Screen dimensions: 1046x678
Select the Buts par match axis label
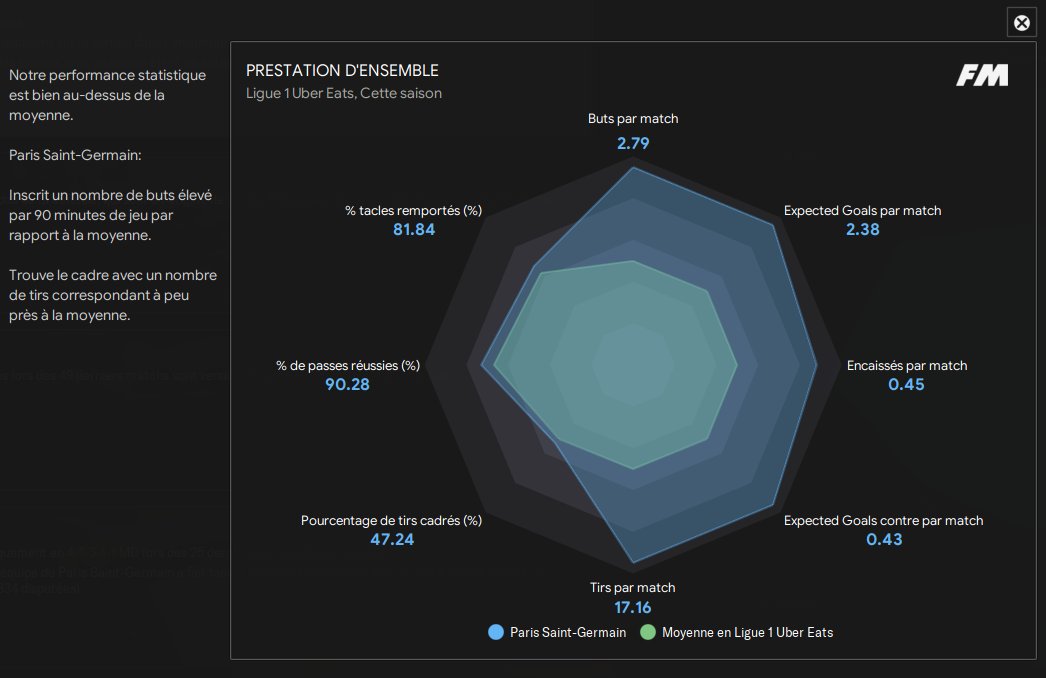[x=633, y=119]
